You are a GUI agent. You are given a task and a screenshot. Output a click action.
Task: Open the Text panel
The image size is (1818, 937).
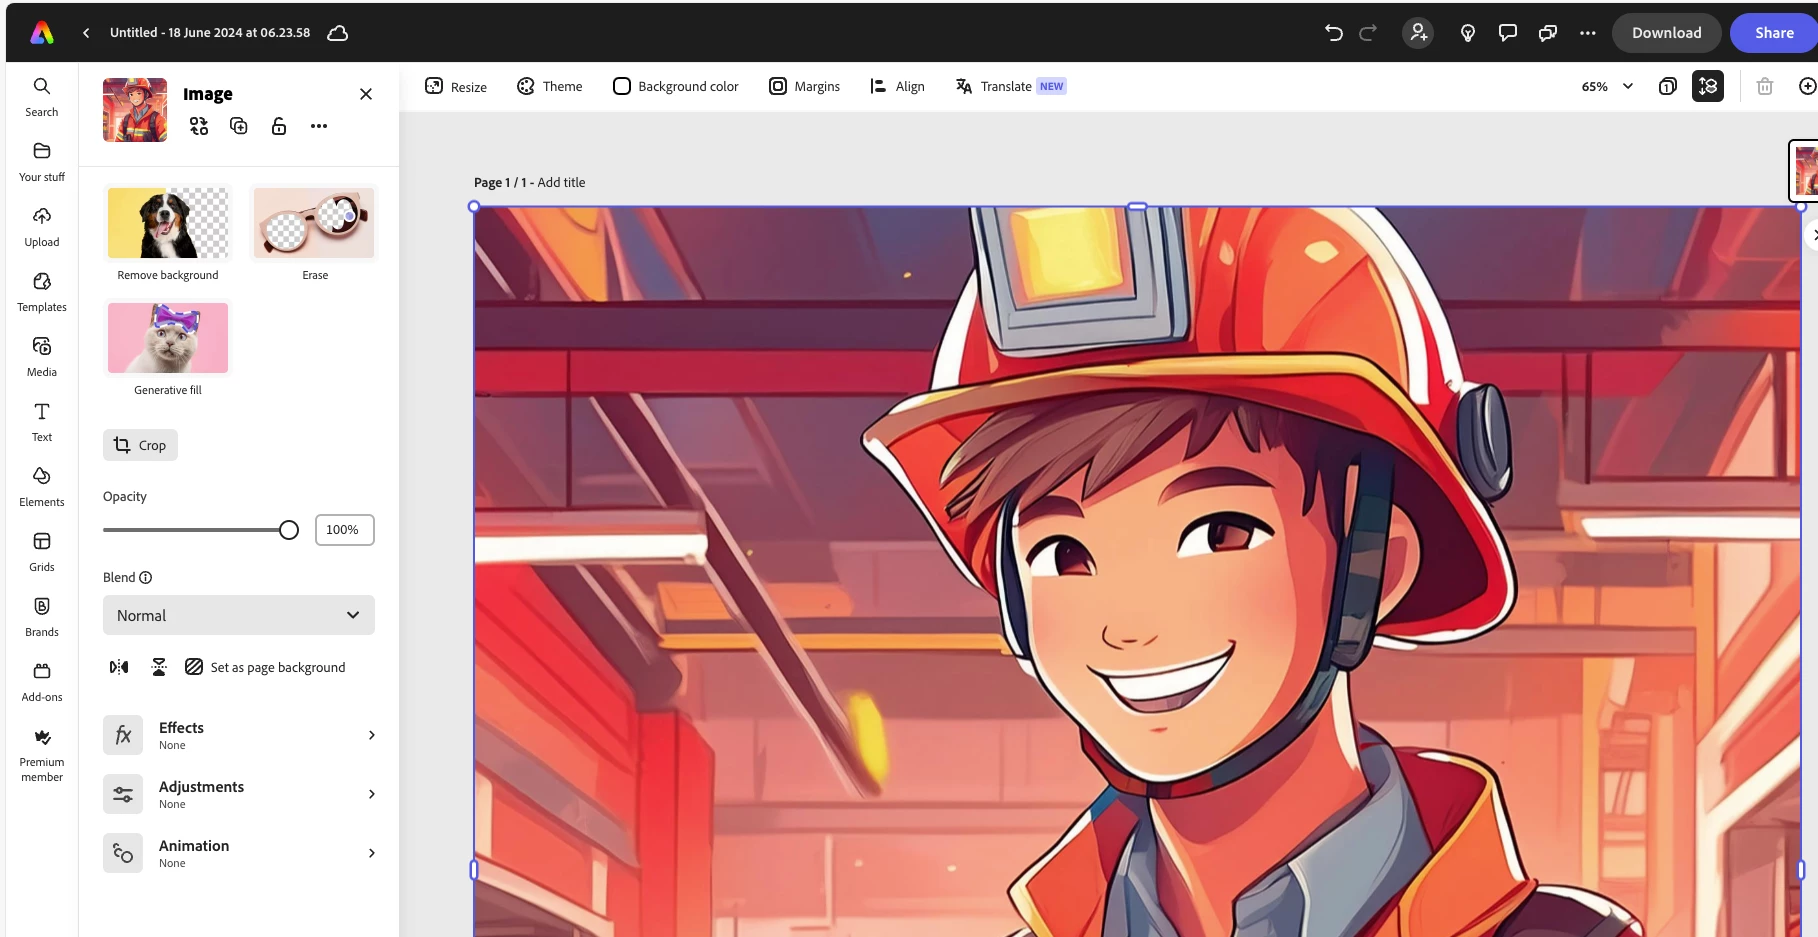point(42,422)
